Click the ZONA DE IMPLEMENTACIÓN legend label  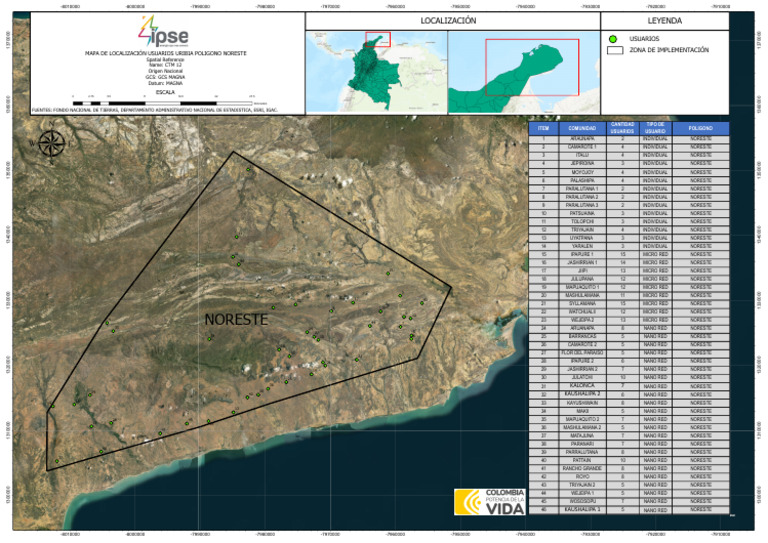point(669,50)
